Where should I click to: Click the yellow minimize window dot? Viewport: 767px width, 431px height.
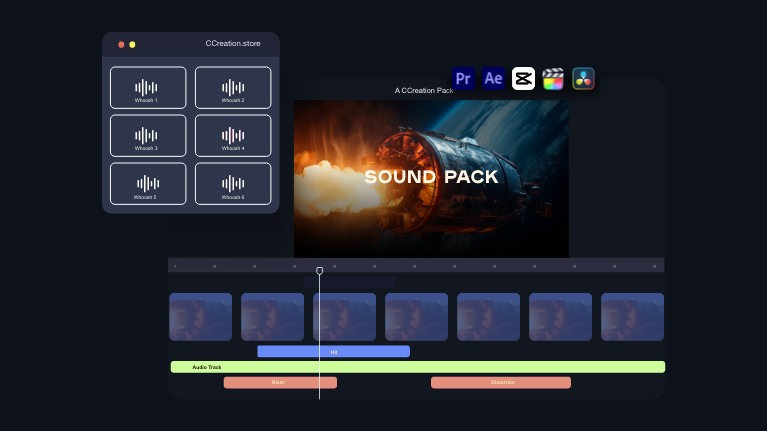coord(132,45)
